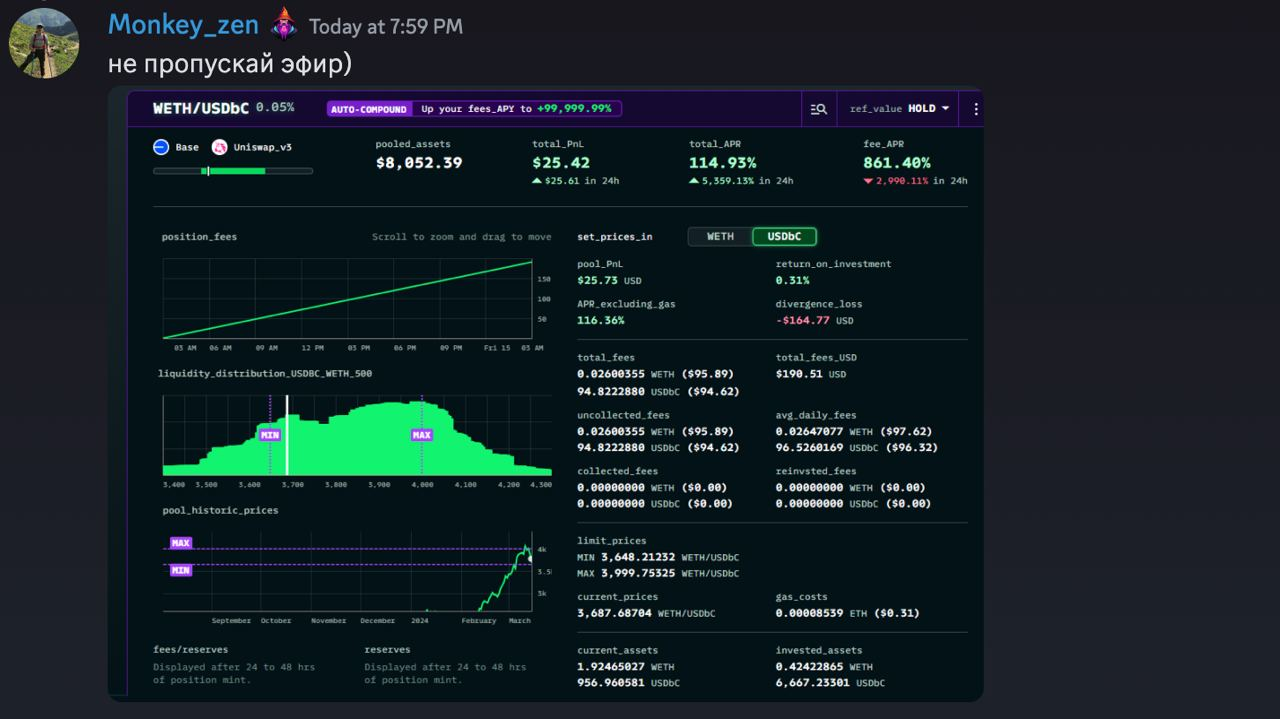Screen dimensions: 1280x719
Task: Open the three-dot options menu
Action: 976,109
